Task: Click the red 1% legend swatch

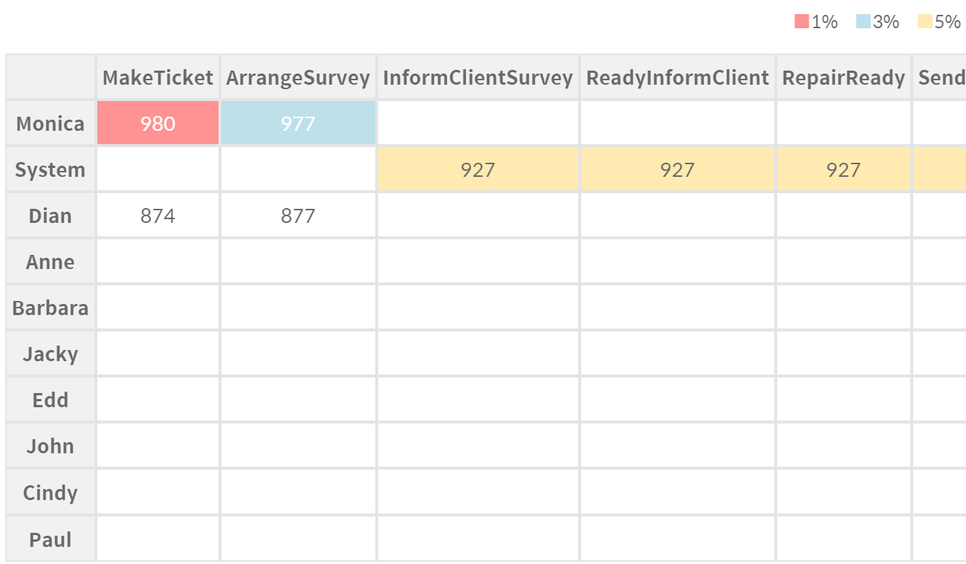Action: point(801,22)
